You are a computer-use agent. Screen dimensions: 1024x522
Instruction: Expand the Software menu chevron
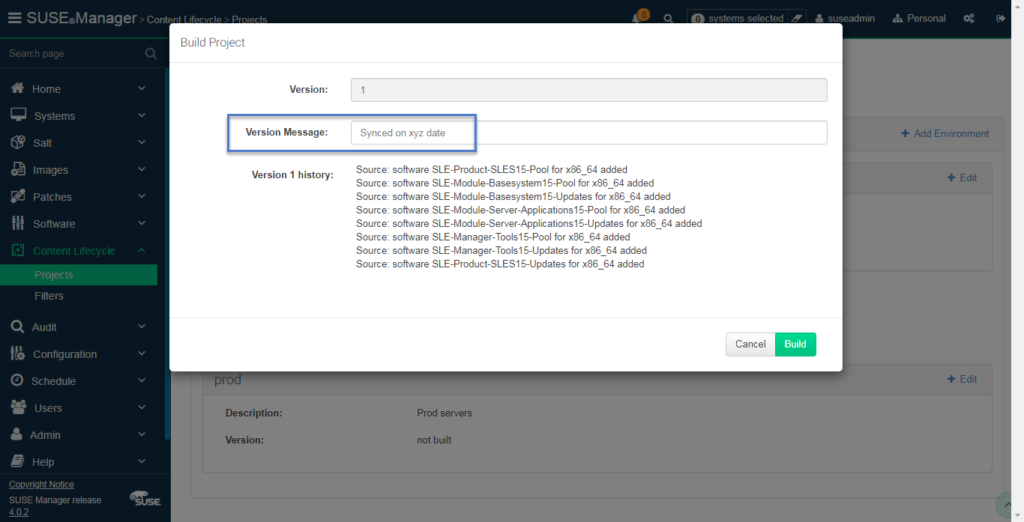142,223
